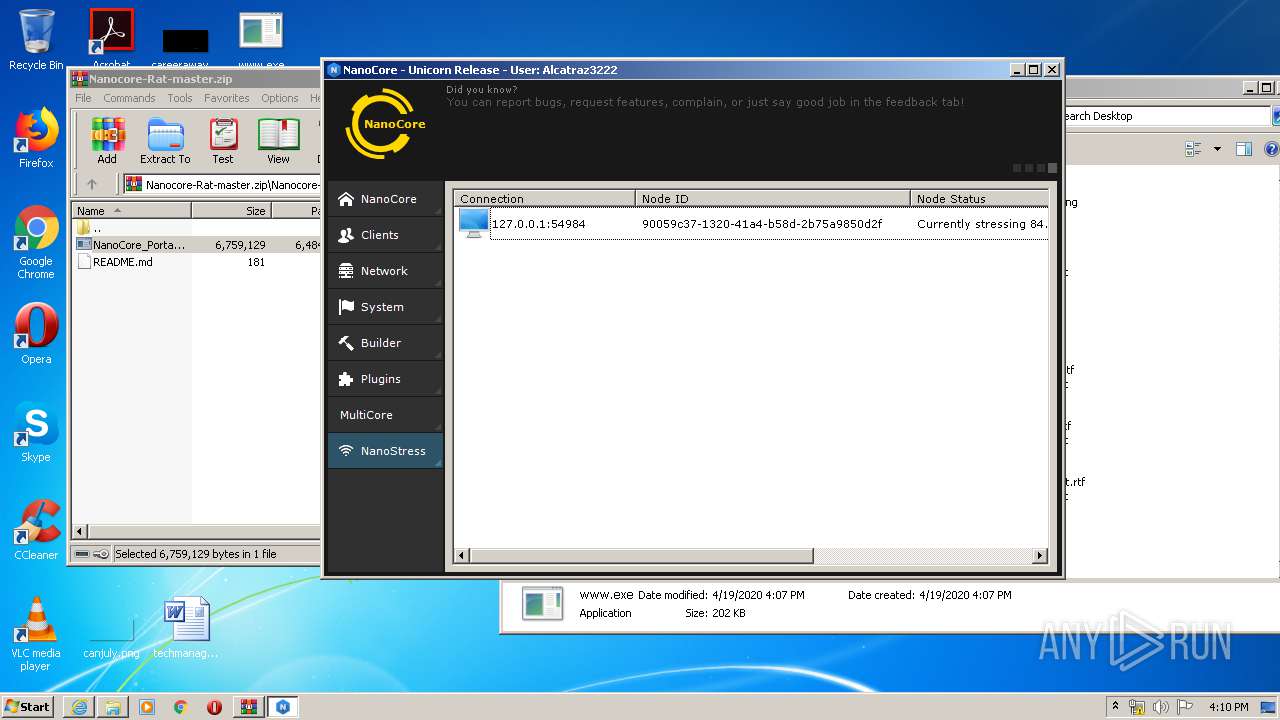This screenshot has width=1280, height=720.
Task: Open Explorer change view dropdown arrow
Action: [1217, 149]
